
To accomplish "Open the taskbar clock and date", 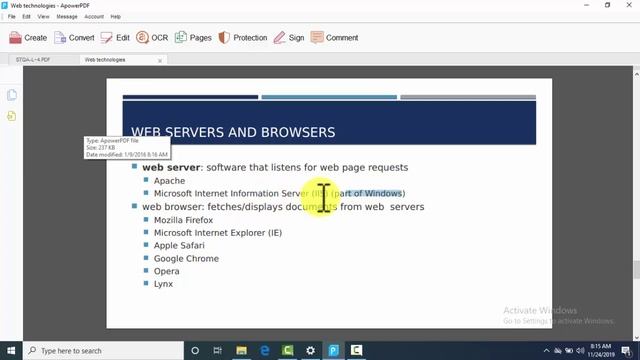I will tap(601, 351).
